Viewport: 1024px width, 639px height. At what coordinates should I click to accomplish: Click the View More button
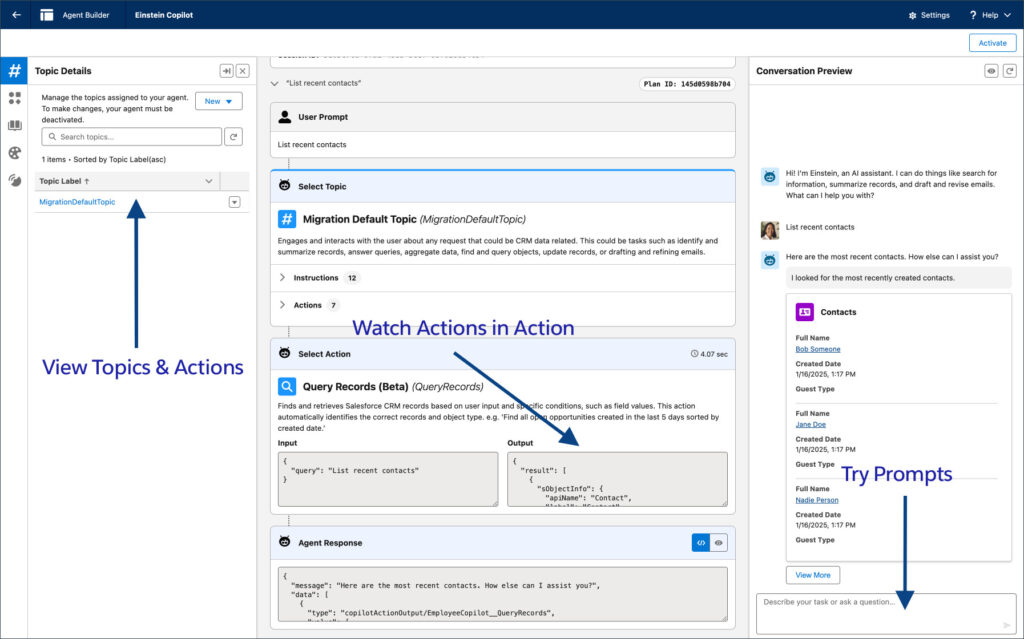812,575
